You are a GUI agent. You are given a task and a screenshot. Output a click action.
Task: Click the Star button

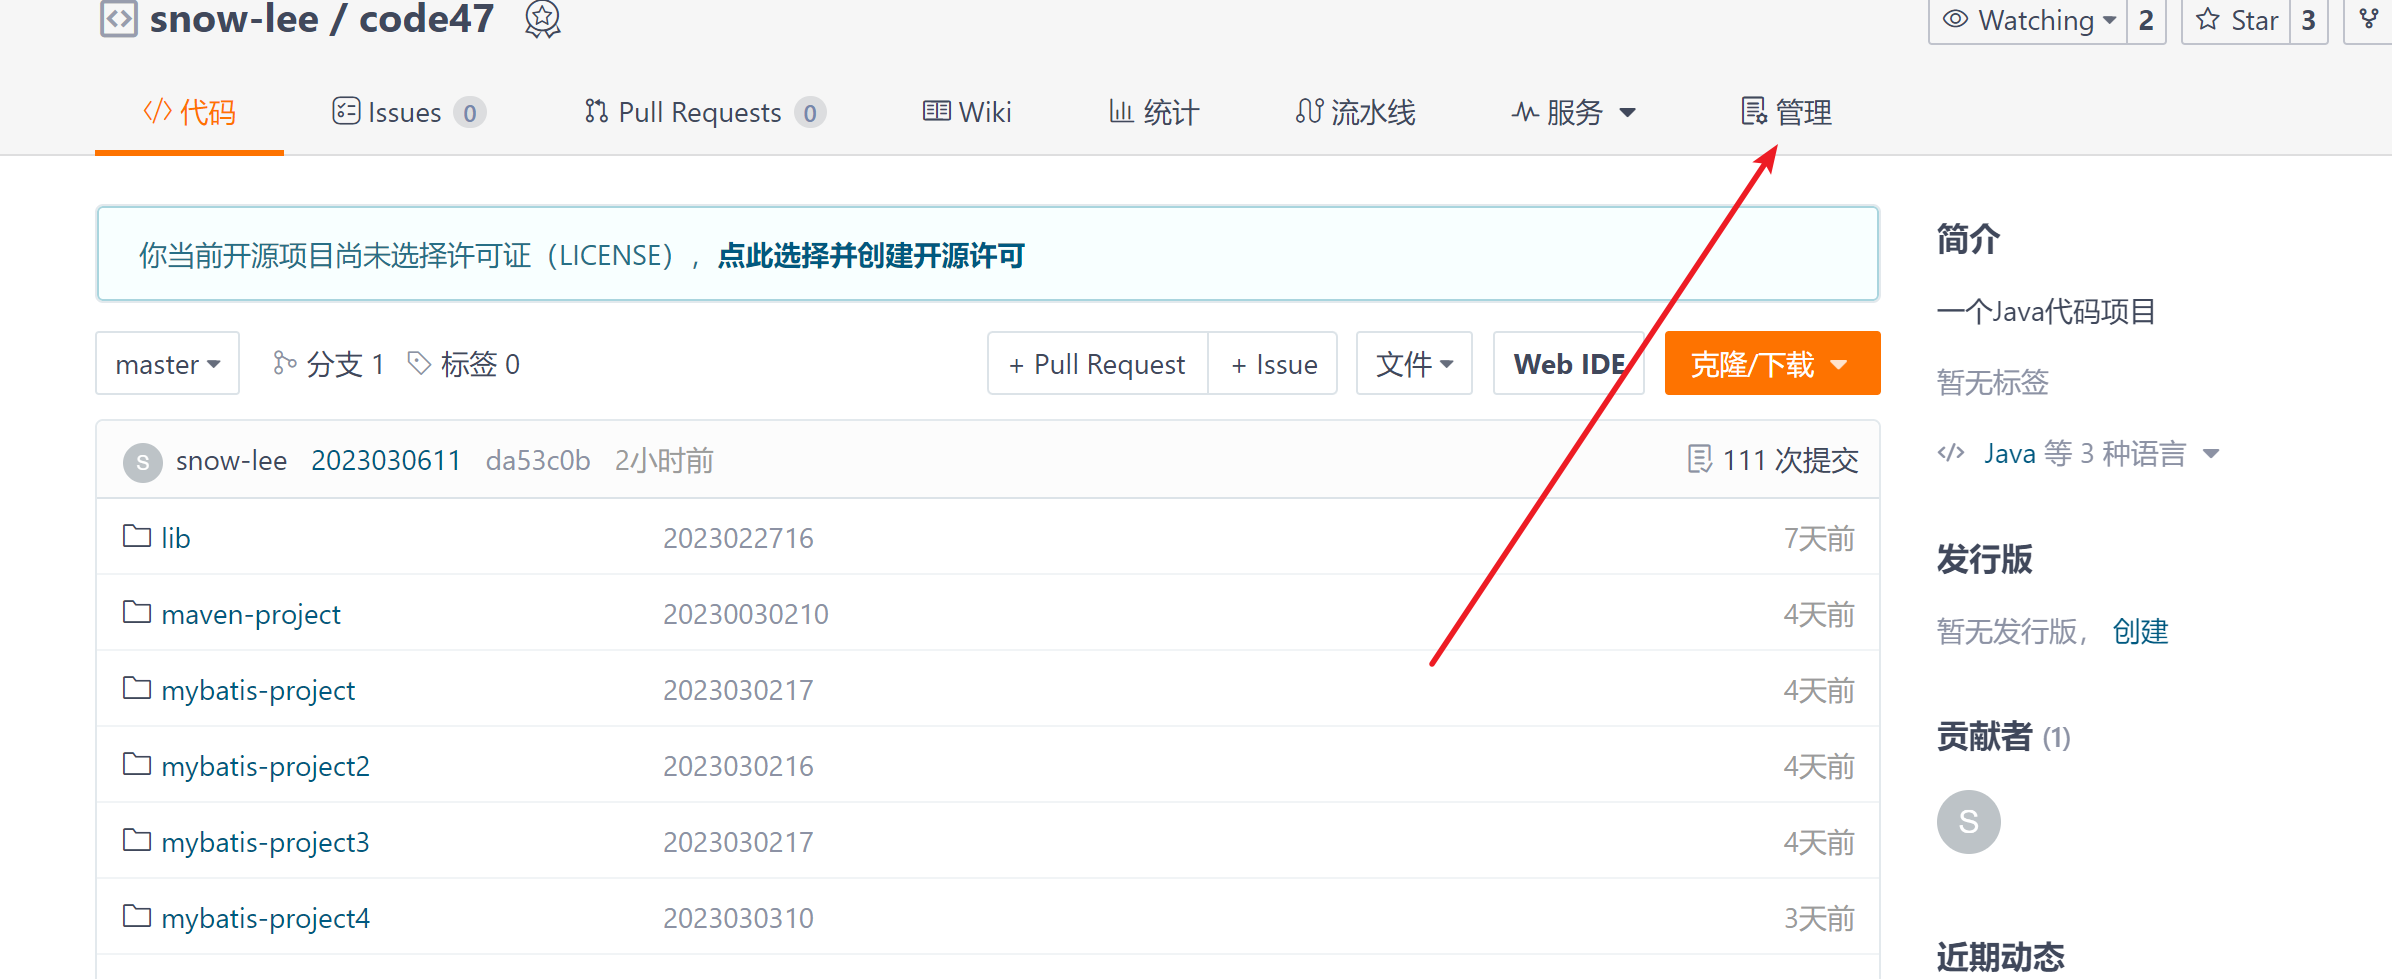pos(2236,20)
